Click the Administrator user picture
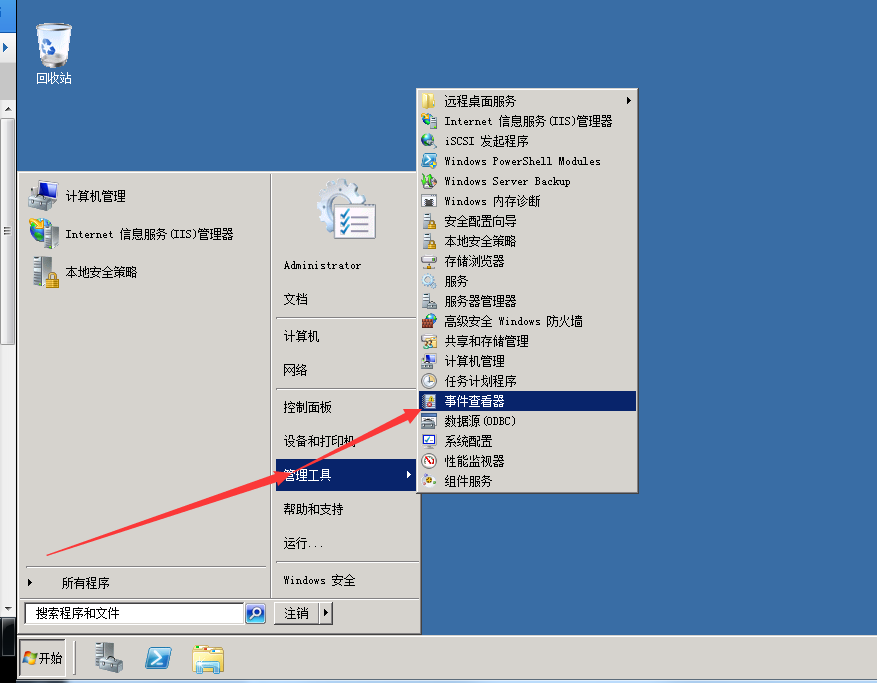 pos(346,209)
